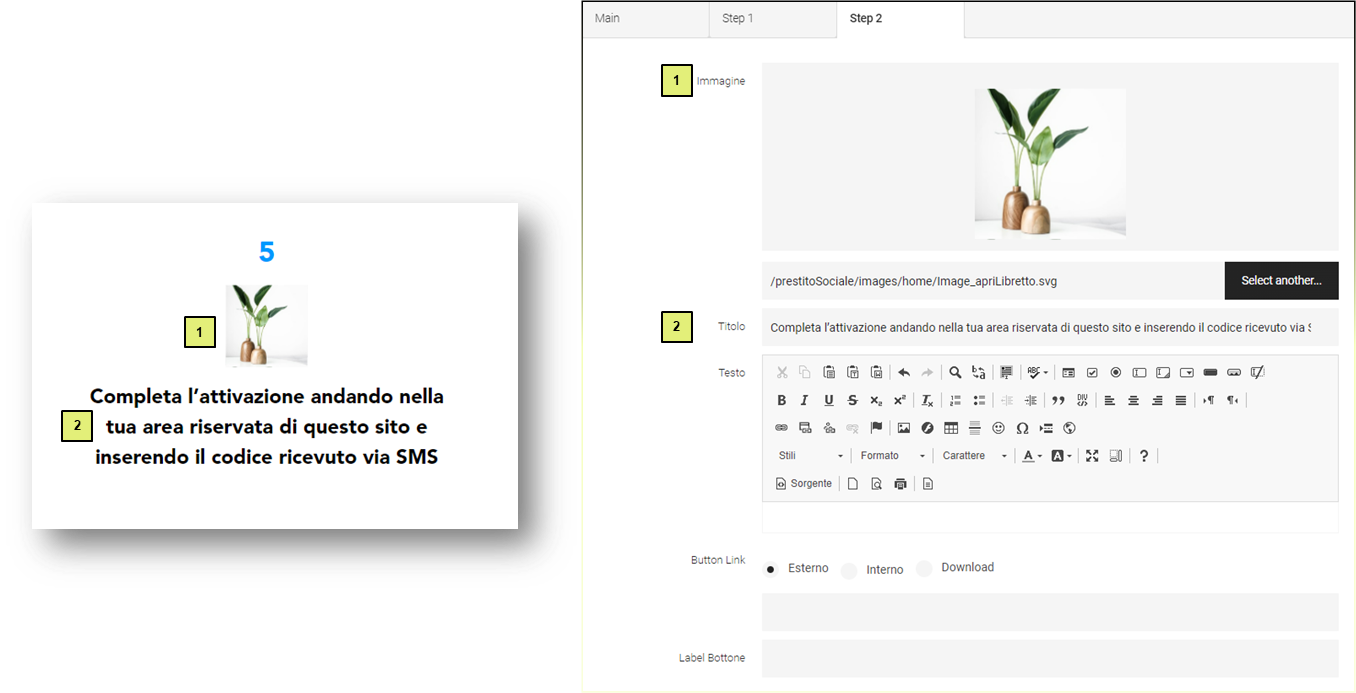1356x693 pixels.
Task: Insert an iframe with the globe icon
Action: 1069,428
